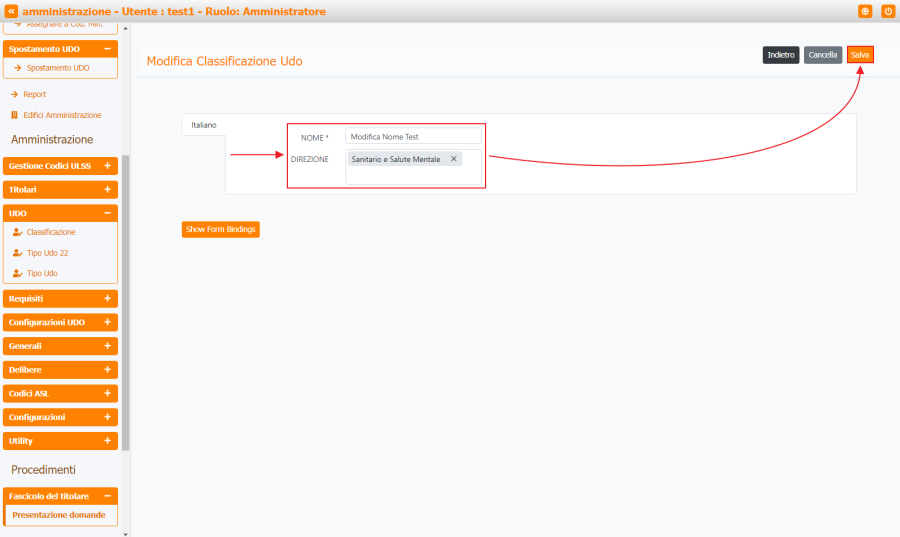Collapse the Fascicolo del titolare section
The height and width of the screenshot is (537, 900).
click(x=107, y=496)
